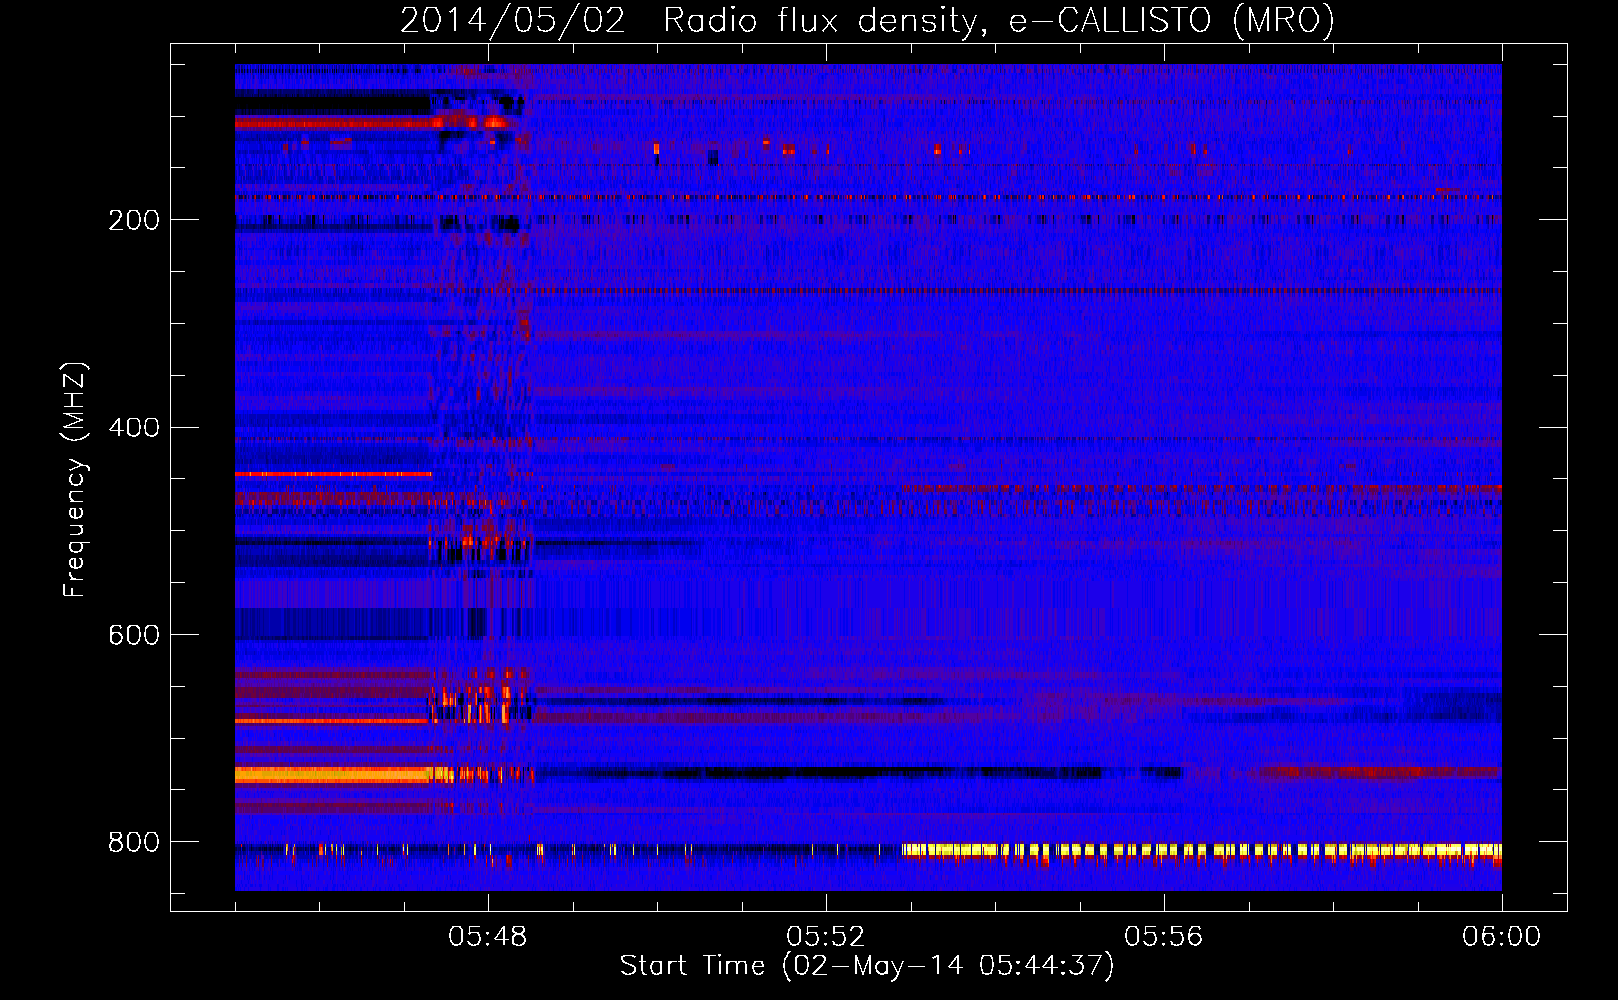Select the 400 frequency tick label
Image resolution: width=1618 pixels, height=1000 pixels.
134,428
